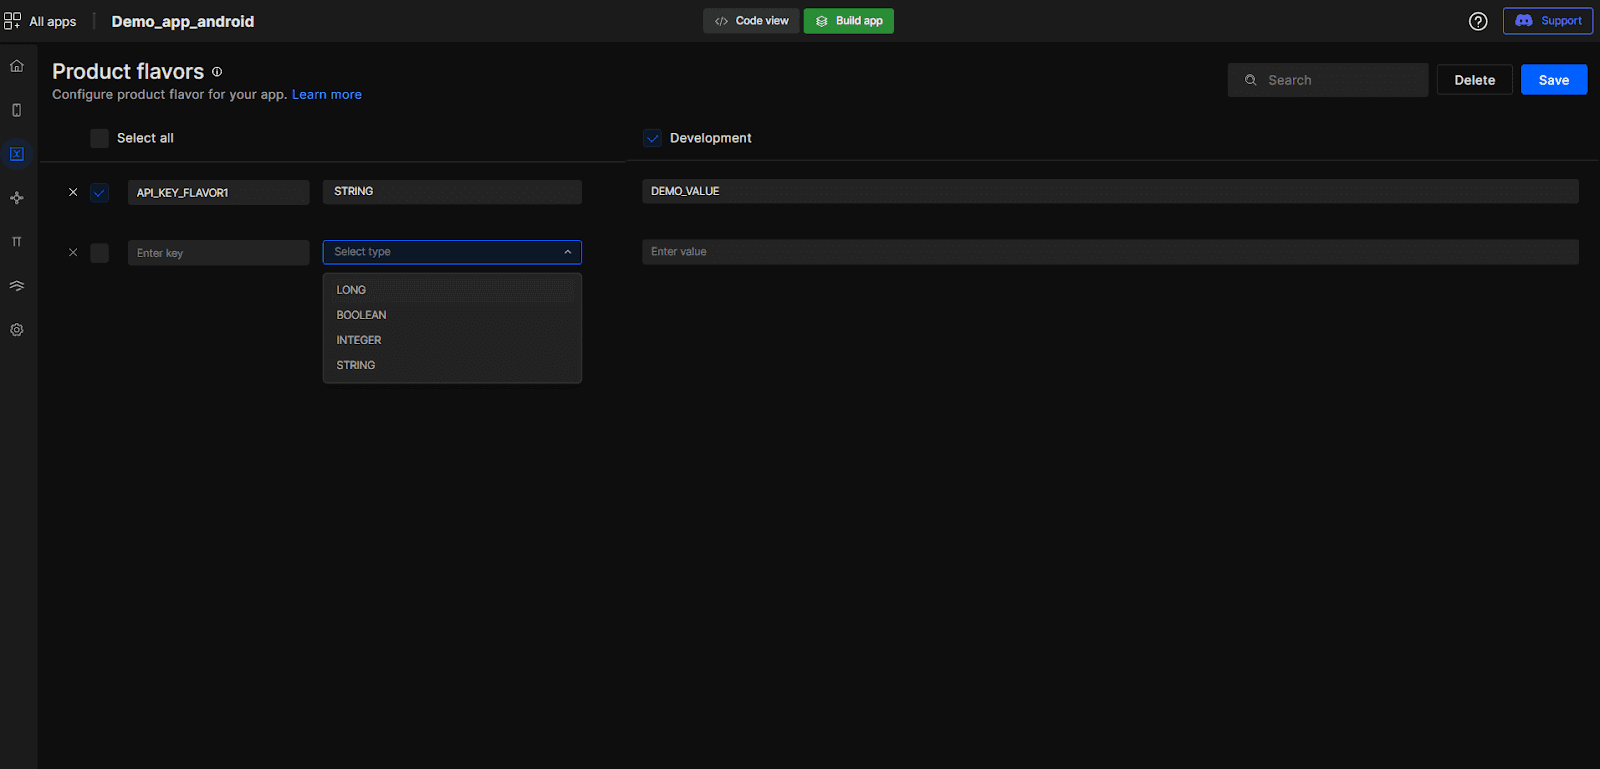Collapse the Select type dropdown
The width and height of the screenshot is (1600, 769).
[567, 252]
